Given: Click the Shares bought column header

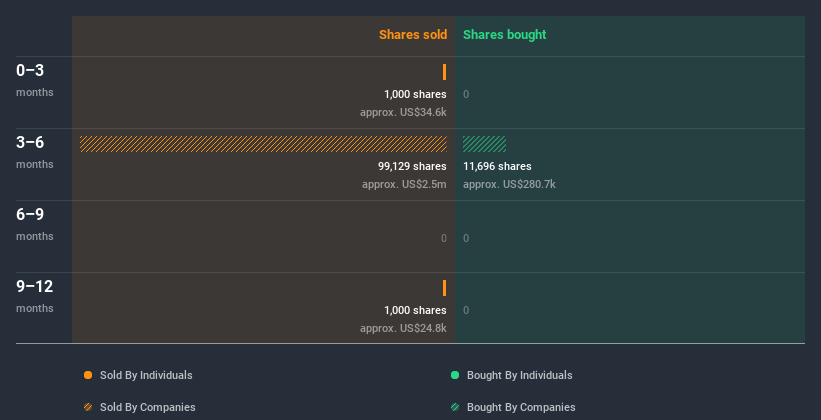Looking at the screenshot, I should click(505, 35).
